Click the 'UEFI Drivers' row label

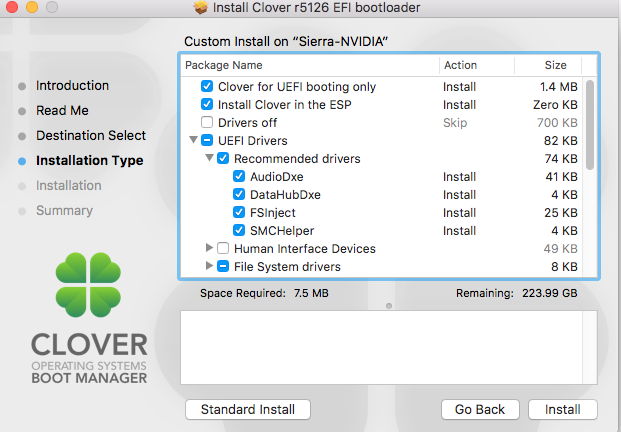pyautogui.click(x=253, y=141)
